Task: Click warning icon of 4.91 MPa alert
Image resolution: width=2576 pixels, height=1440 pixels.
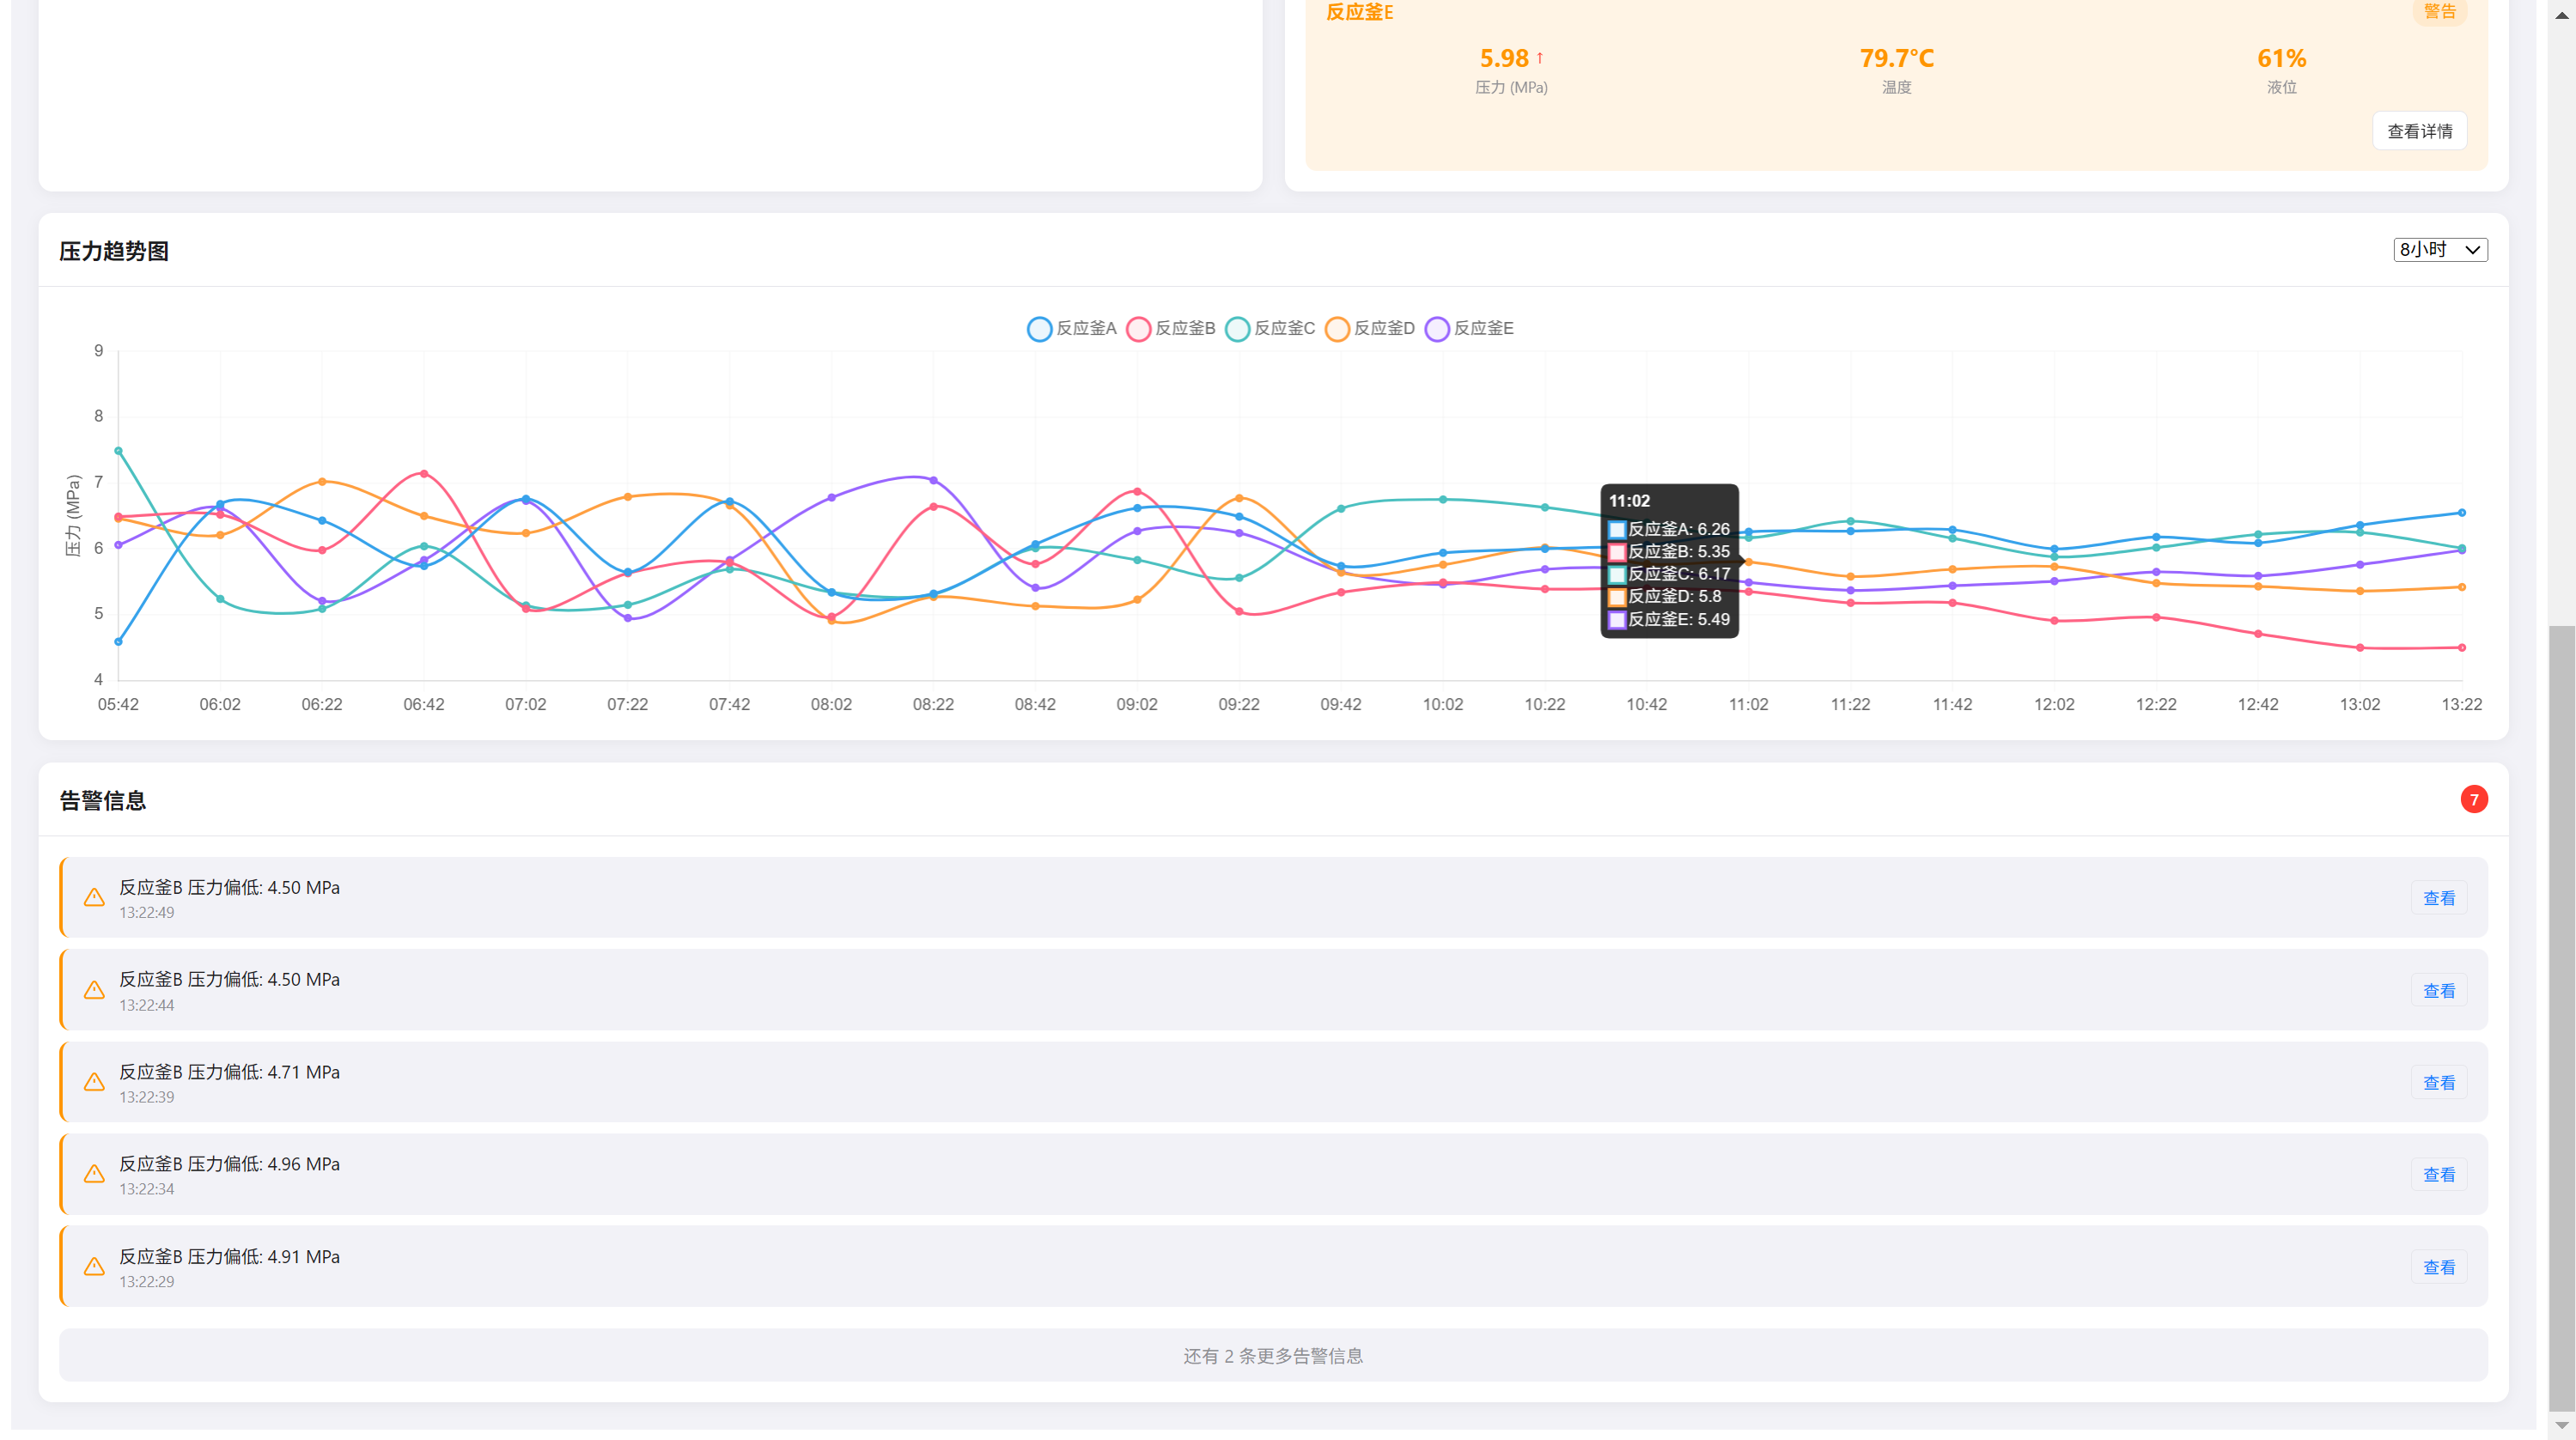Action: (94, 1267)
